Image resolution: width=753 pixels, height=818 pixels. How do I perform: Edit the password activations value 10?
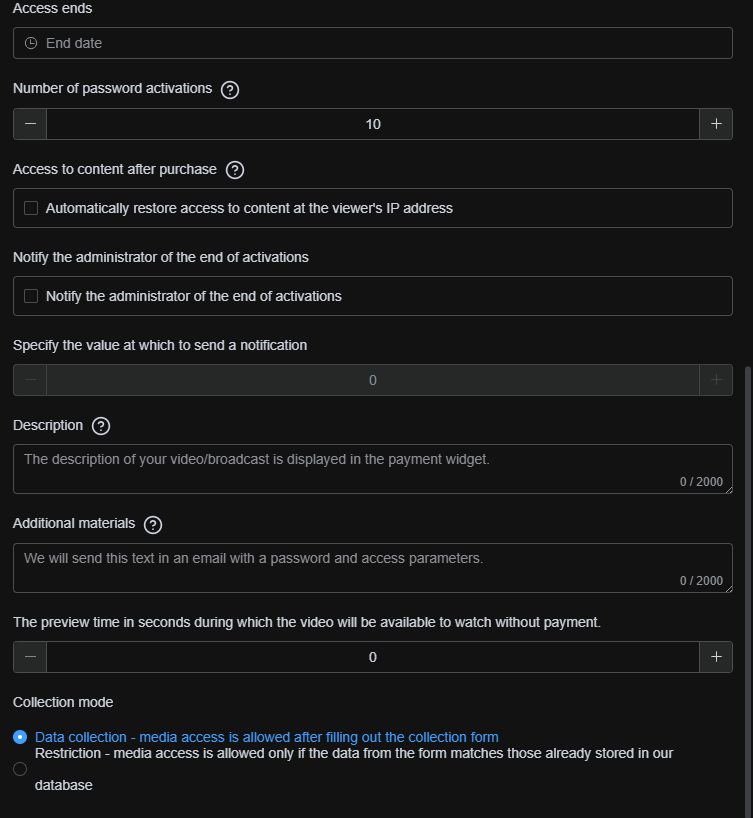(373, 124)
